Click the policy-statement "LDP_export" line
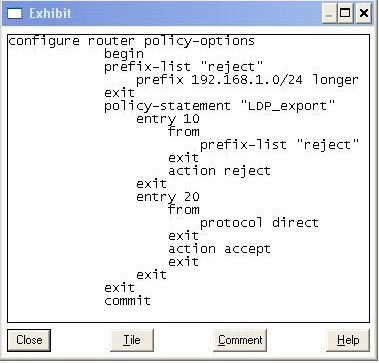This screenshot has width=379, height=363. (219, 106)
